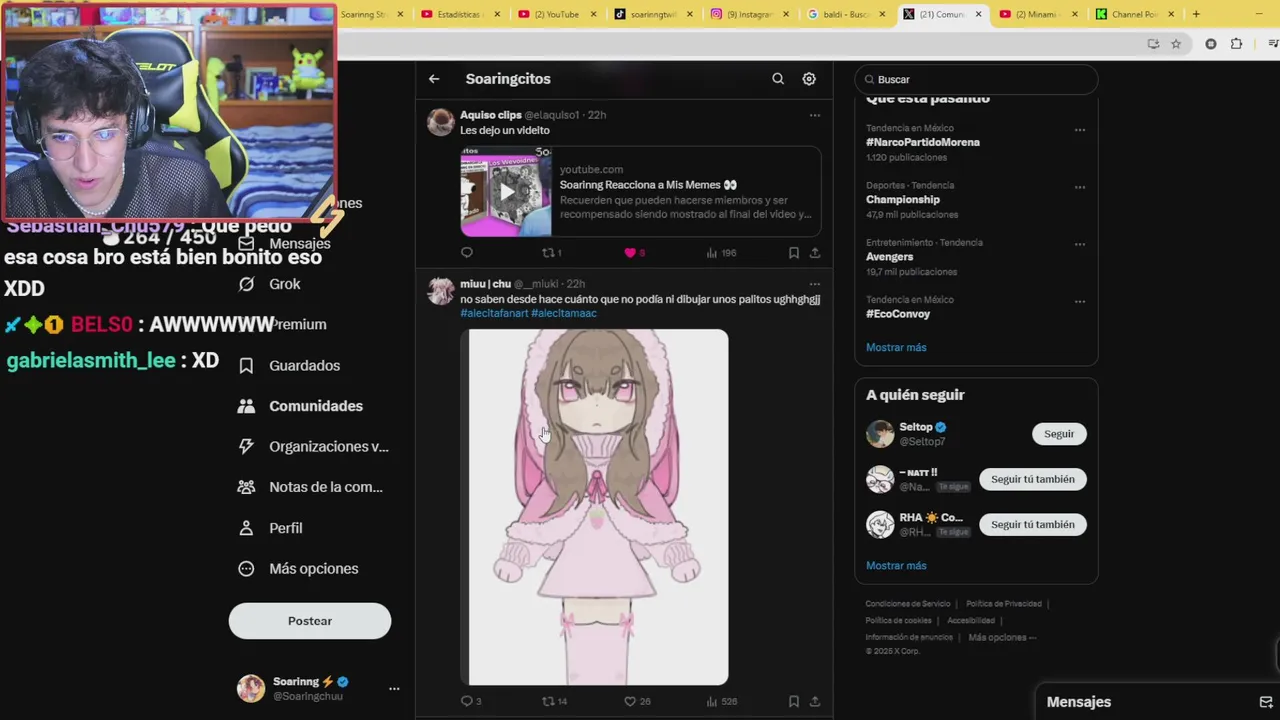Image resolution: width=1280 pixels, height=720 pixels.
Task: Open the #EcoConvoy trend
Action: (x=898, y=314)
